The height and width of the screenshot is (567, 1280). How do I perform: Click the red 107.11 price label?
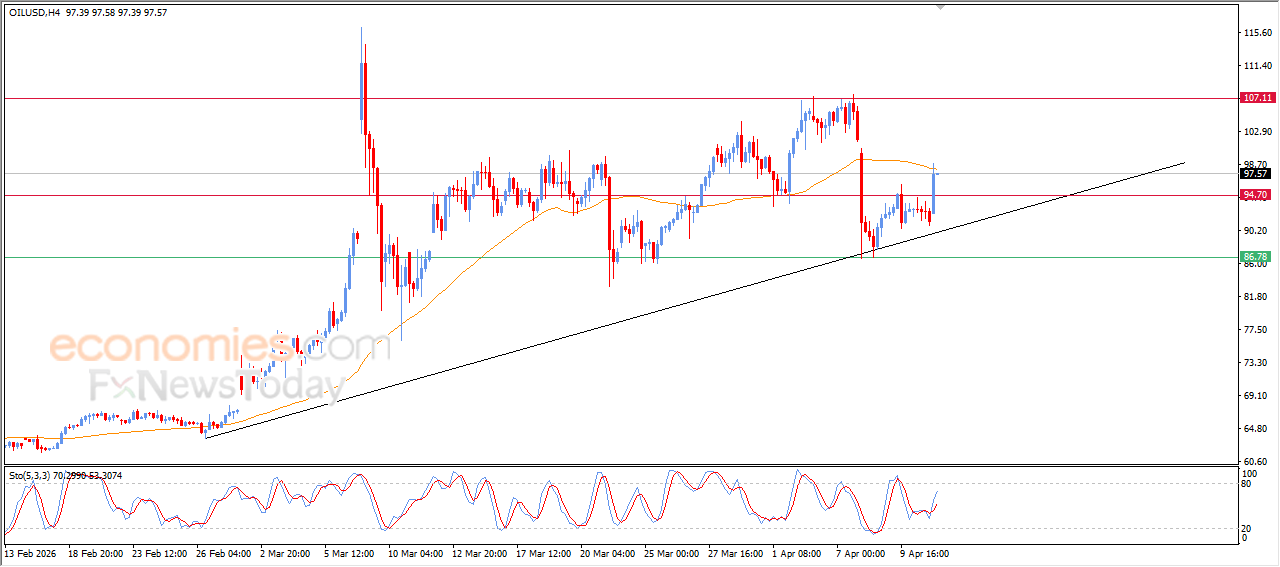(1256, 98)
